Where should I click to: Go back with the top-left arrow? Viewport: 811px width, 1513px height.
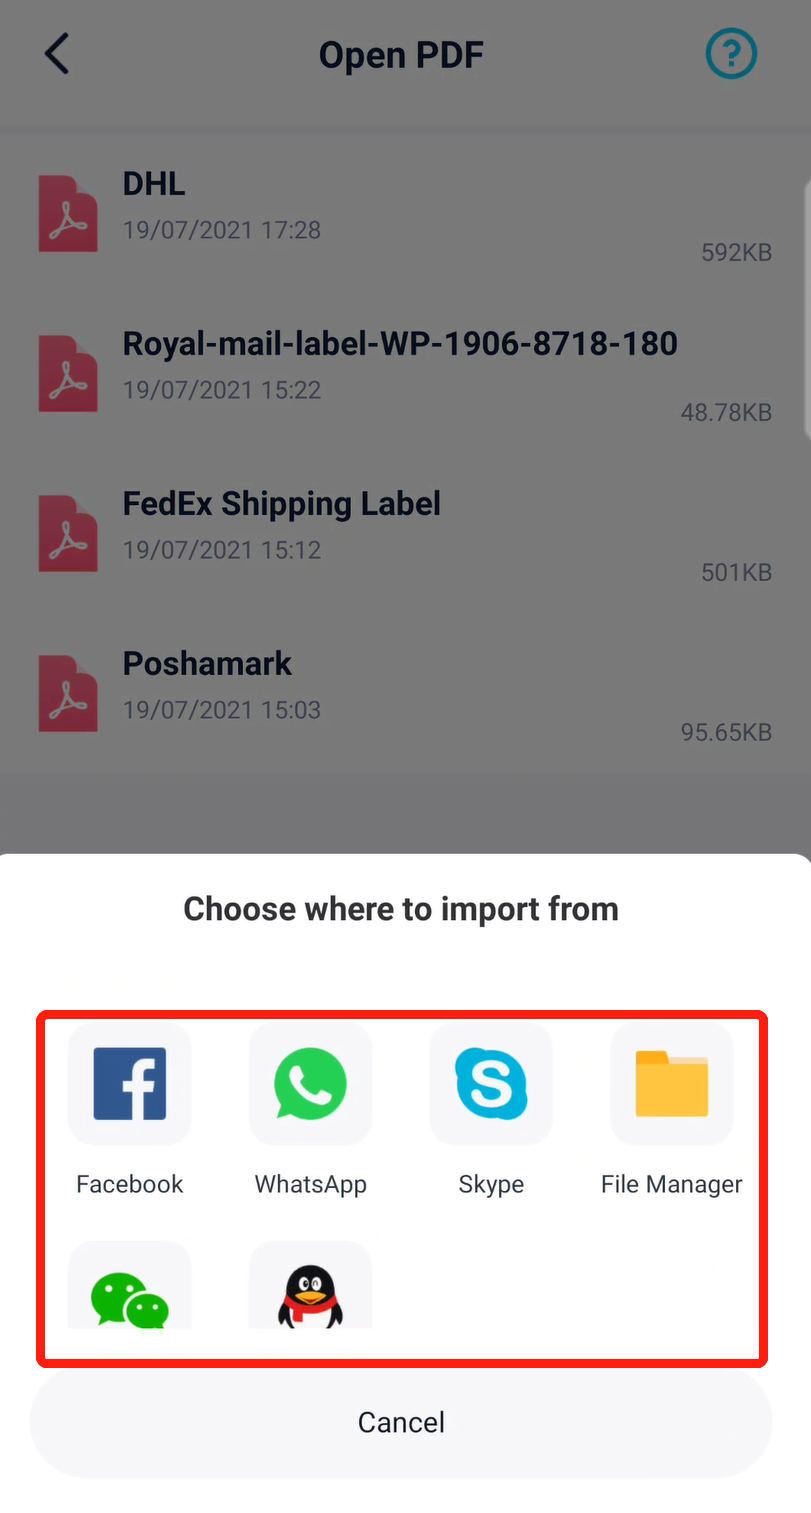click(x=57, y=54)
